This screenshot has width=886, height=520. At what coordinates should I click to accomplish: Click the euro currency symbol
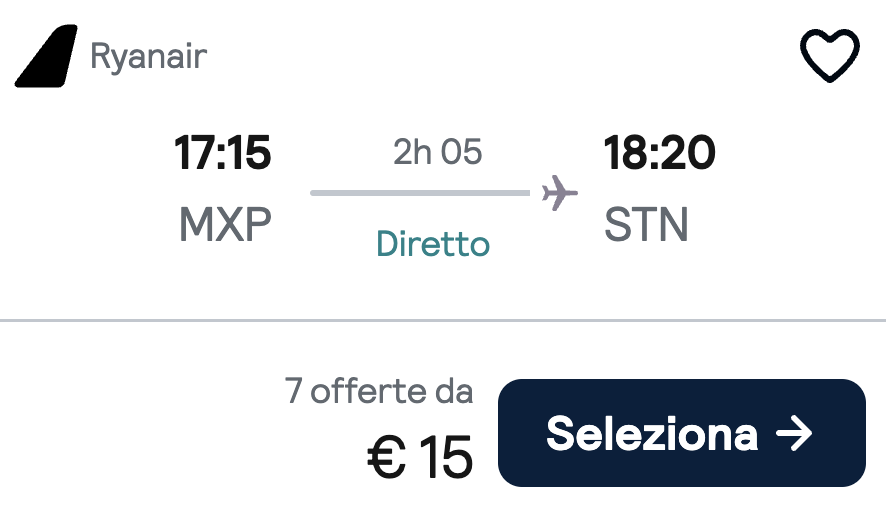coord(386,457)
